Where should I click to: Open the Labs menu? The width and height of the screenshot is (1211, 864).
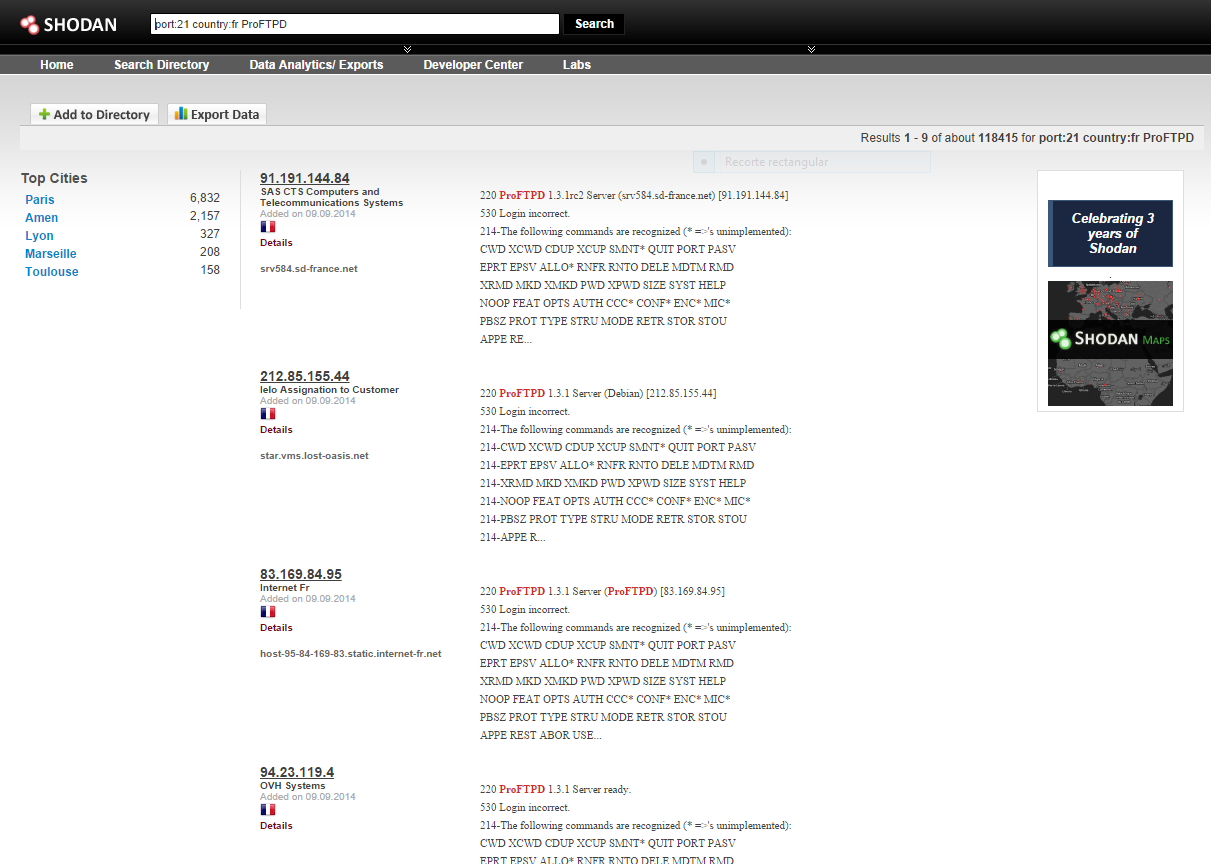(x=577, y=65)
